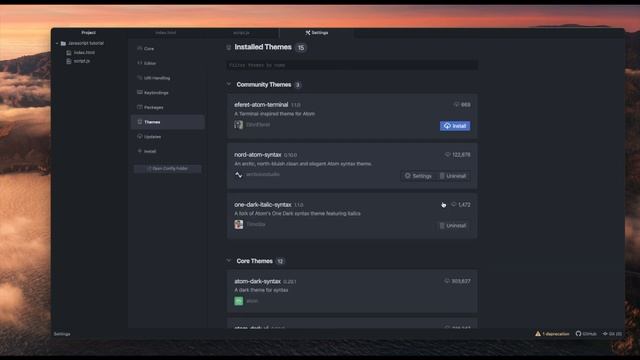
Task: Click the Core section icon in sidebar
Action: (x=140, y=48)
